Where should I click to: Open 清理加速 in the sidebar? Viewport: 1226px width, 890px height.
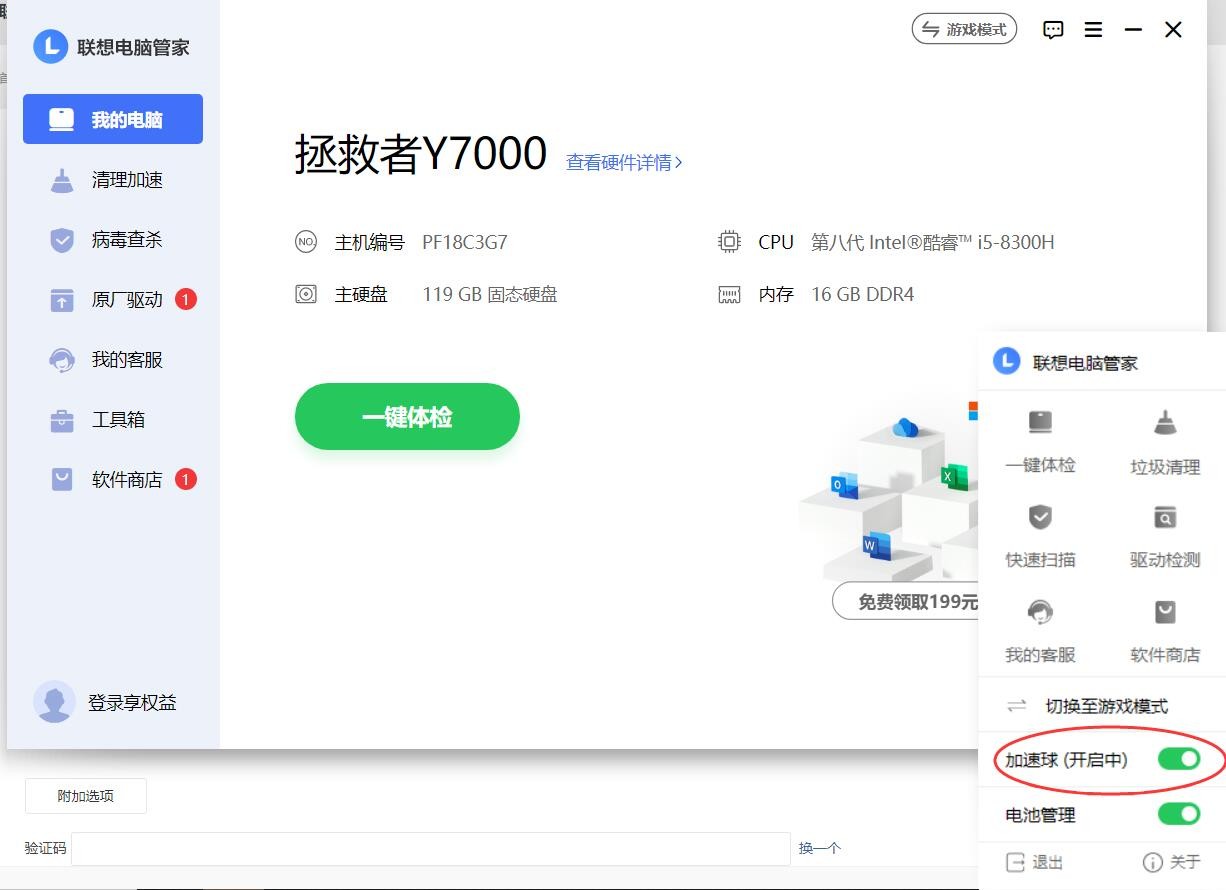tap(126, 180)
